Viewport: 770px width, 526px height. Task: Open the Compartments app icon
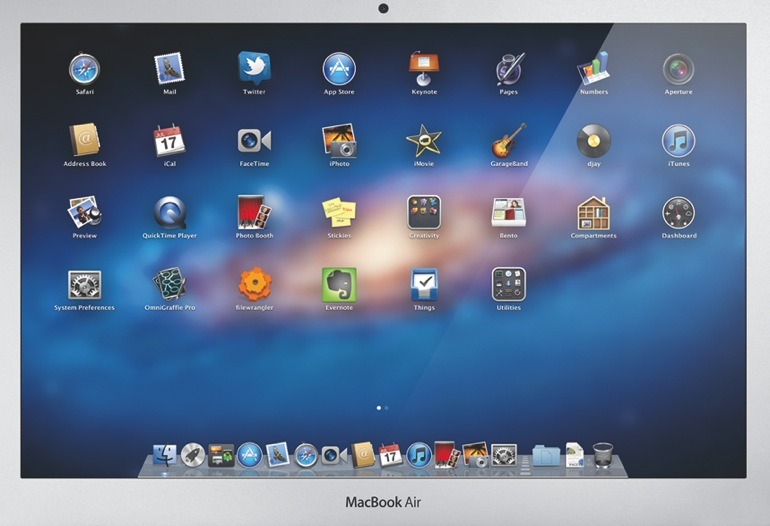click(594, 213)
